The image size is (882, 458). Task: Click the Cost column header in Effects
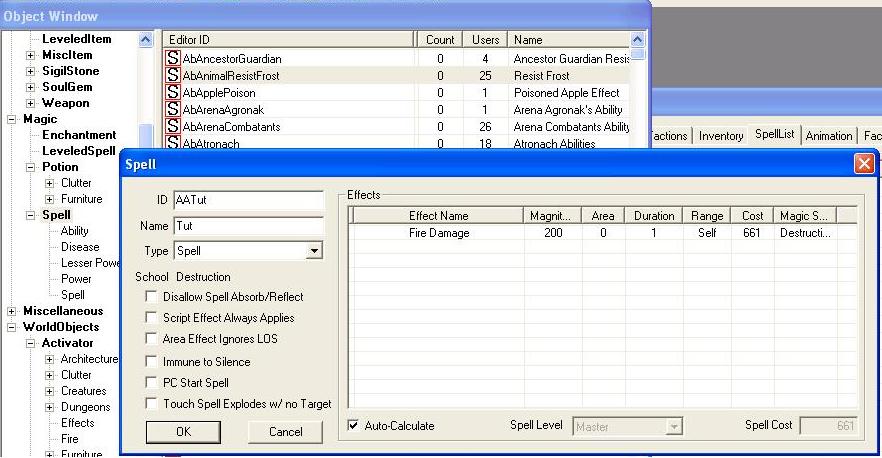point(752,215)
